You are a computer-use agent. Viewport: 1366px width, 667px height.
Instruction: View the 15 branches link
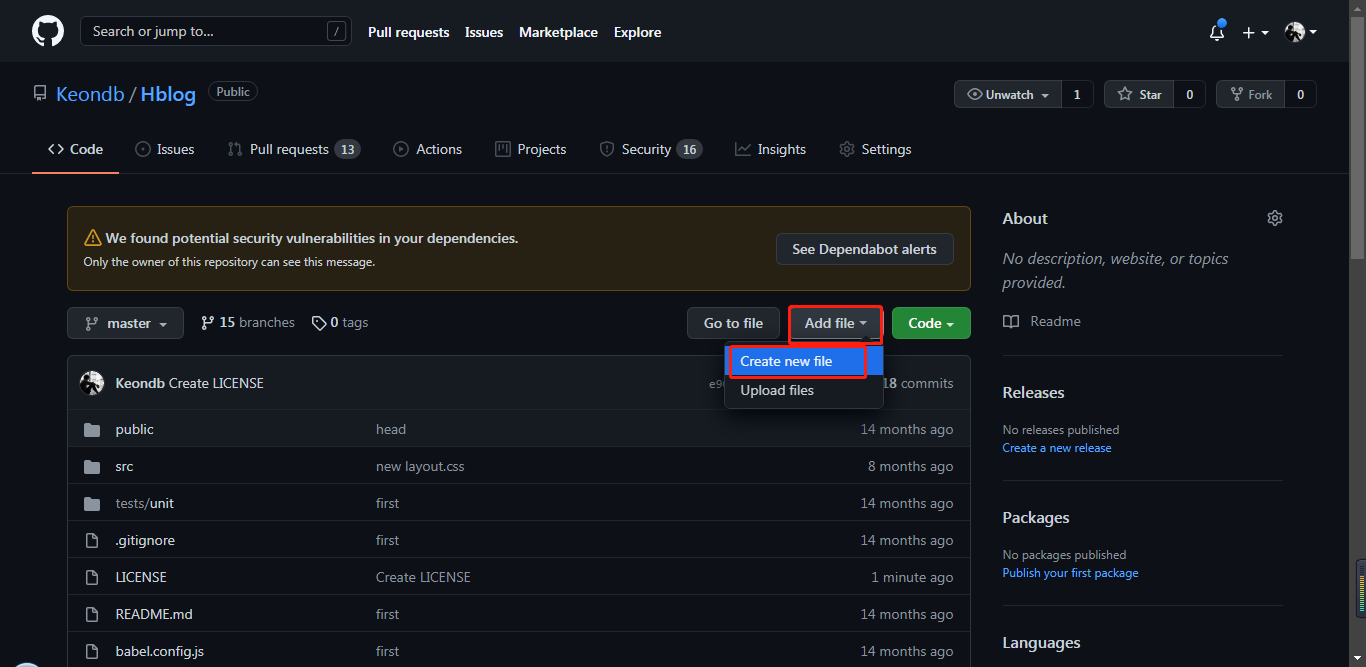pos(248,323)
